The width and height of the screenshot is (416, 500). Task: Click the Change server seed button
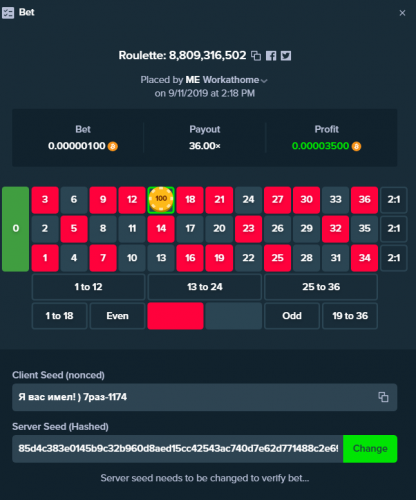tap(370, 449)
